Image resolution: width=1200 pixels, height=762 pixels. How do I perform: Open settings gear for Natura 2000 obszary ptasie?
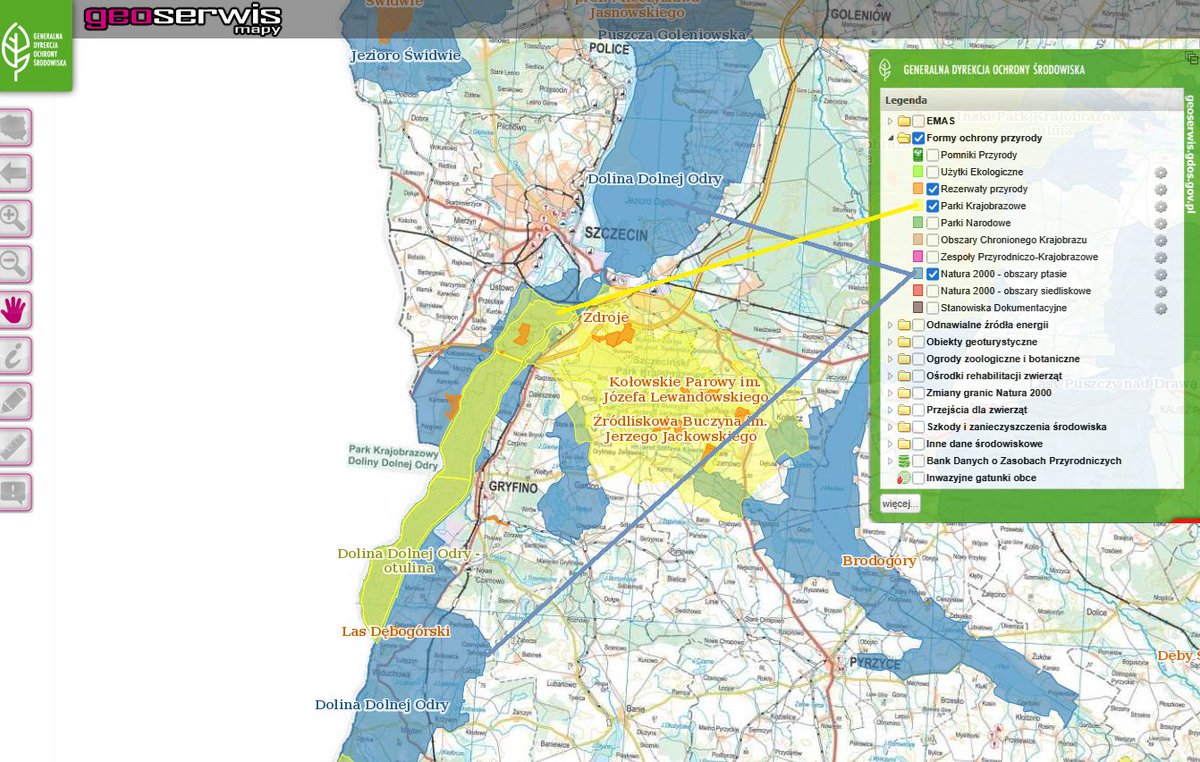(x=1161, y=274)
